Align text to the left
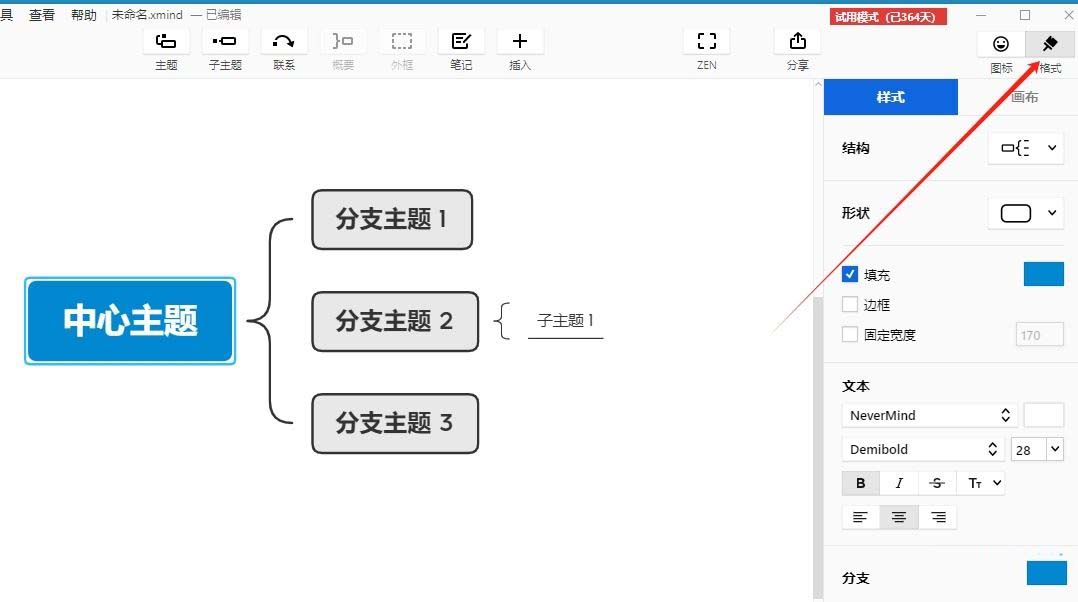This screenshot has height=602, width=1078. pyautogui.click(x=860, y=517)
